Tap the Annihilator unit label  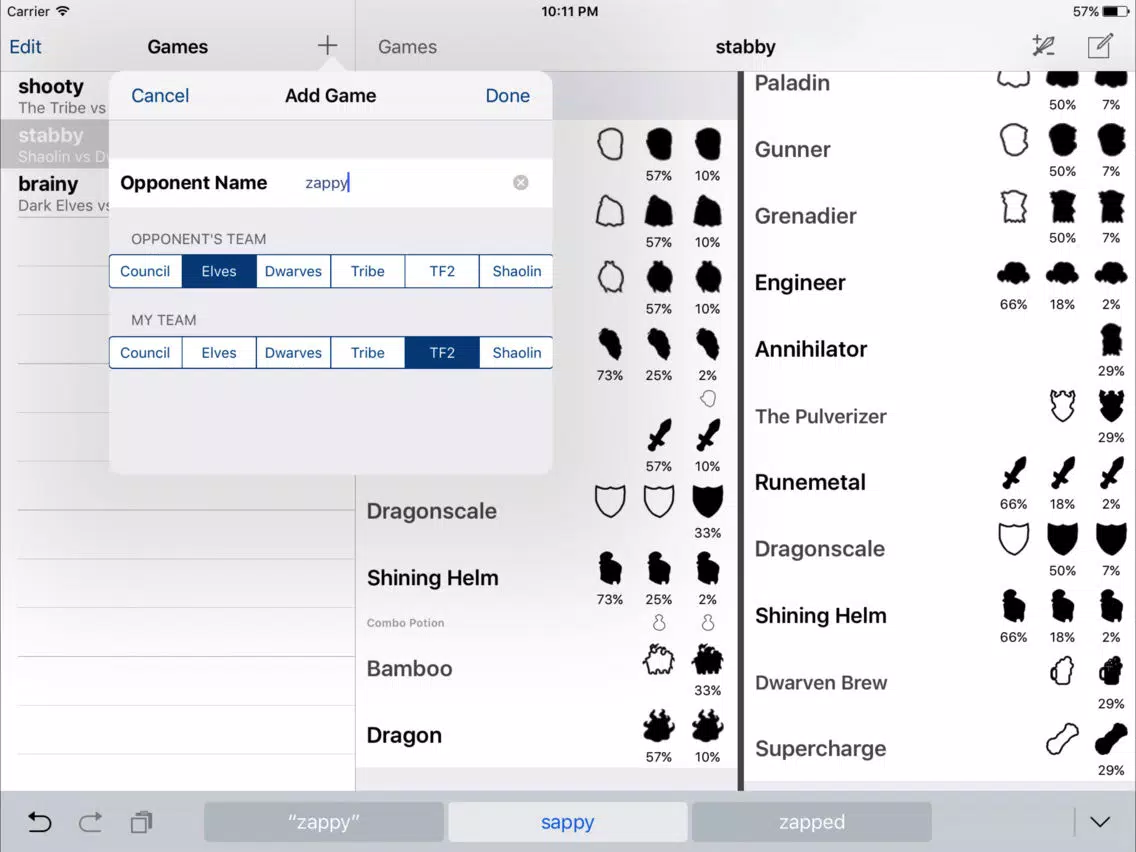click(811, 349)
